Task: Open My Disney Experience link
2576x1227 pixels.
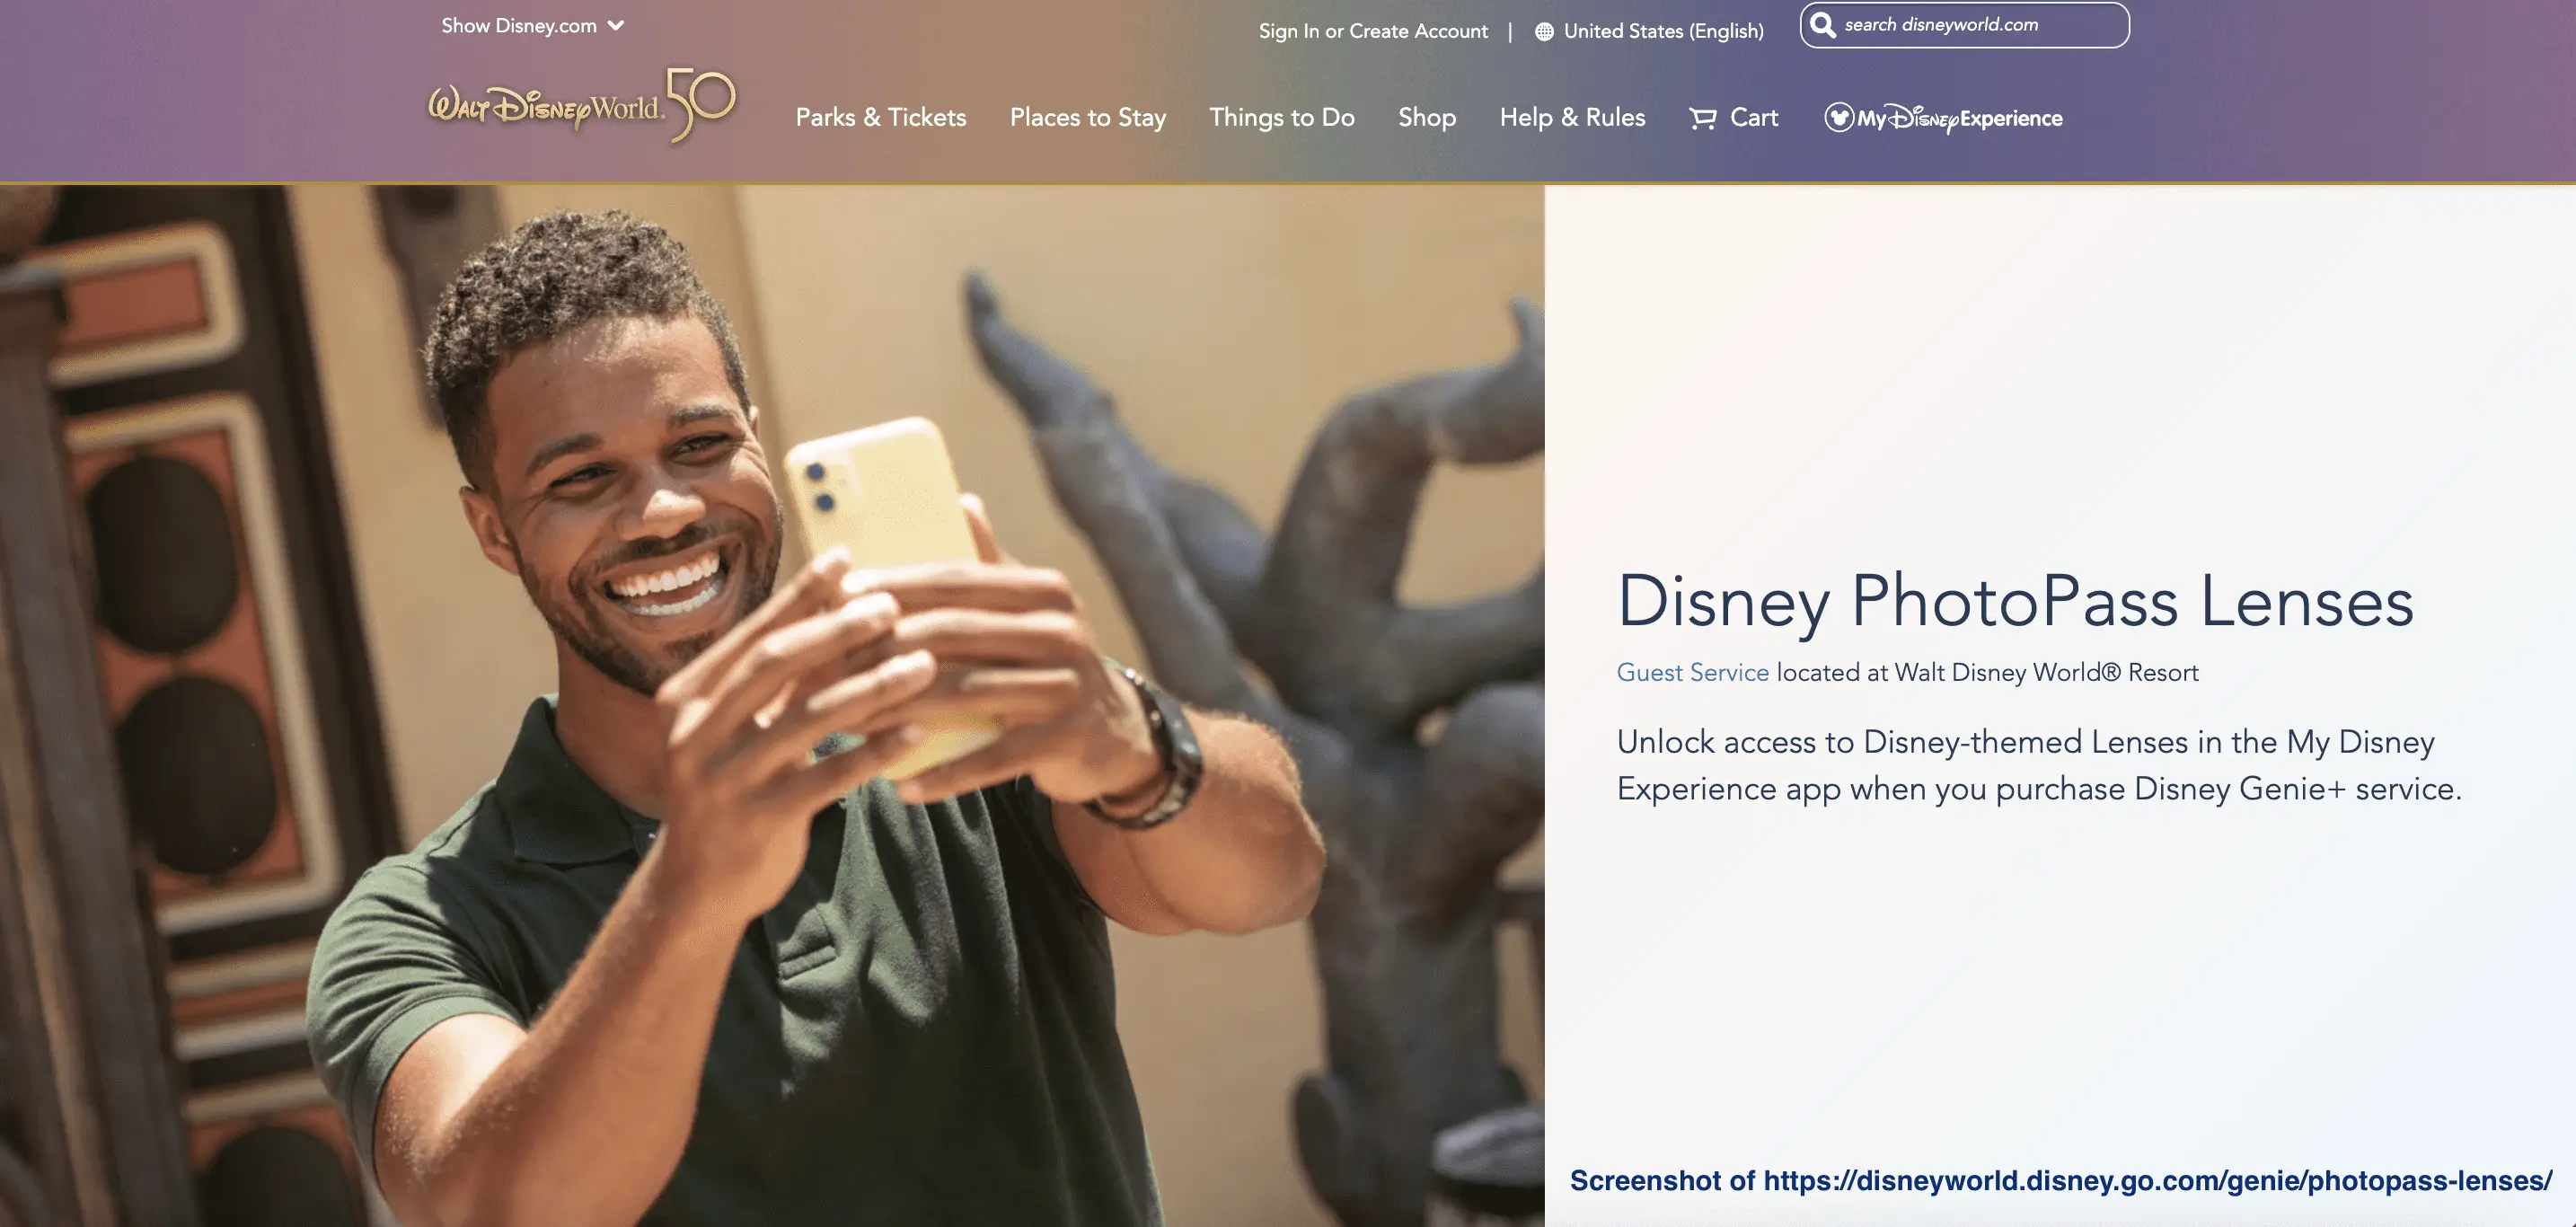Action: coord(1943,118)
